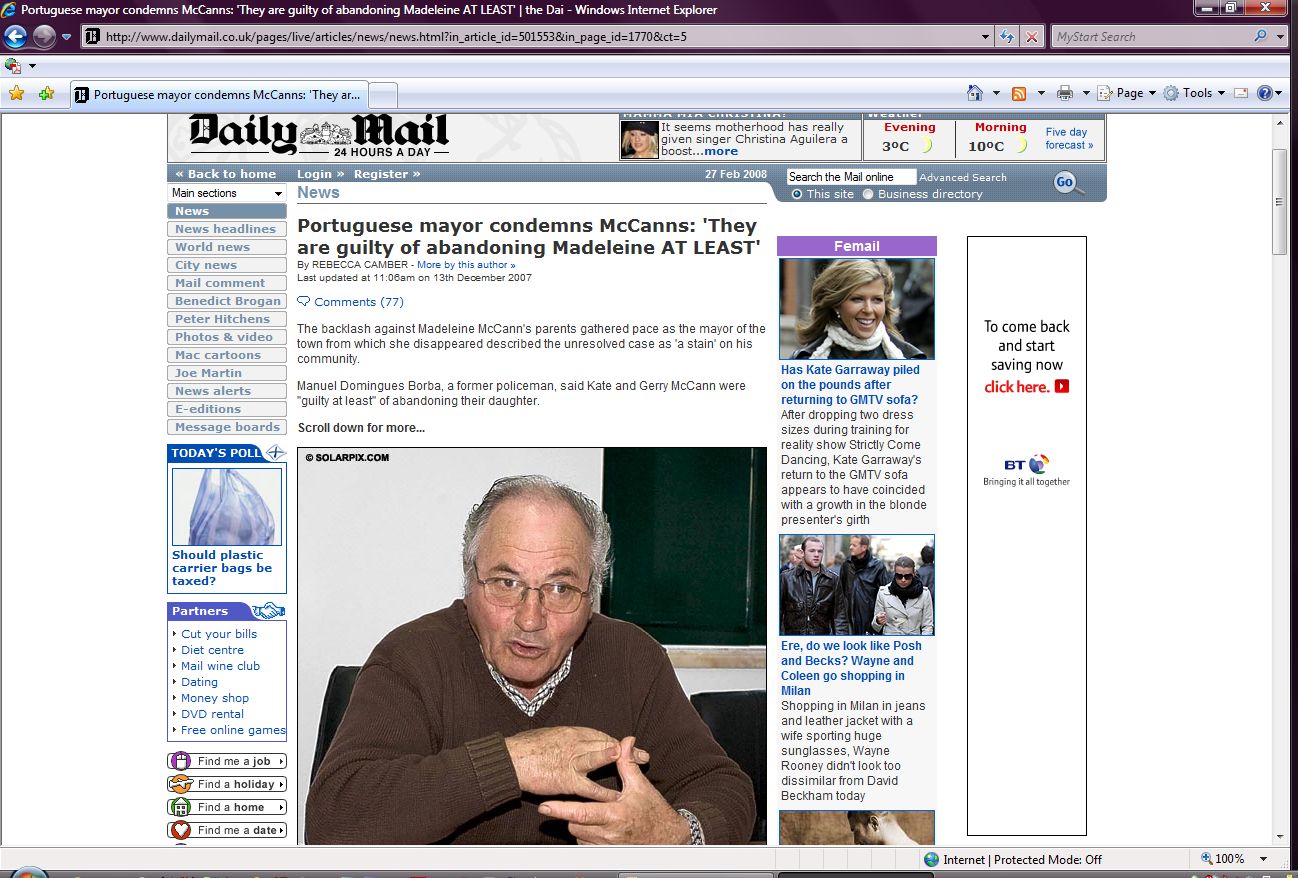
Task: Click the 'Search the Mail online' field
Action: pyautogui.click(x=850, y=177)
